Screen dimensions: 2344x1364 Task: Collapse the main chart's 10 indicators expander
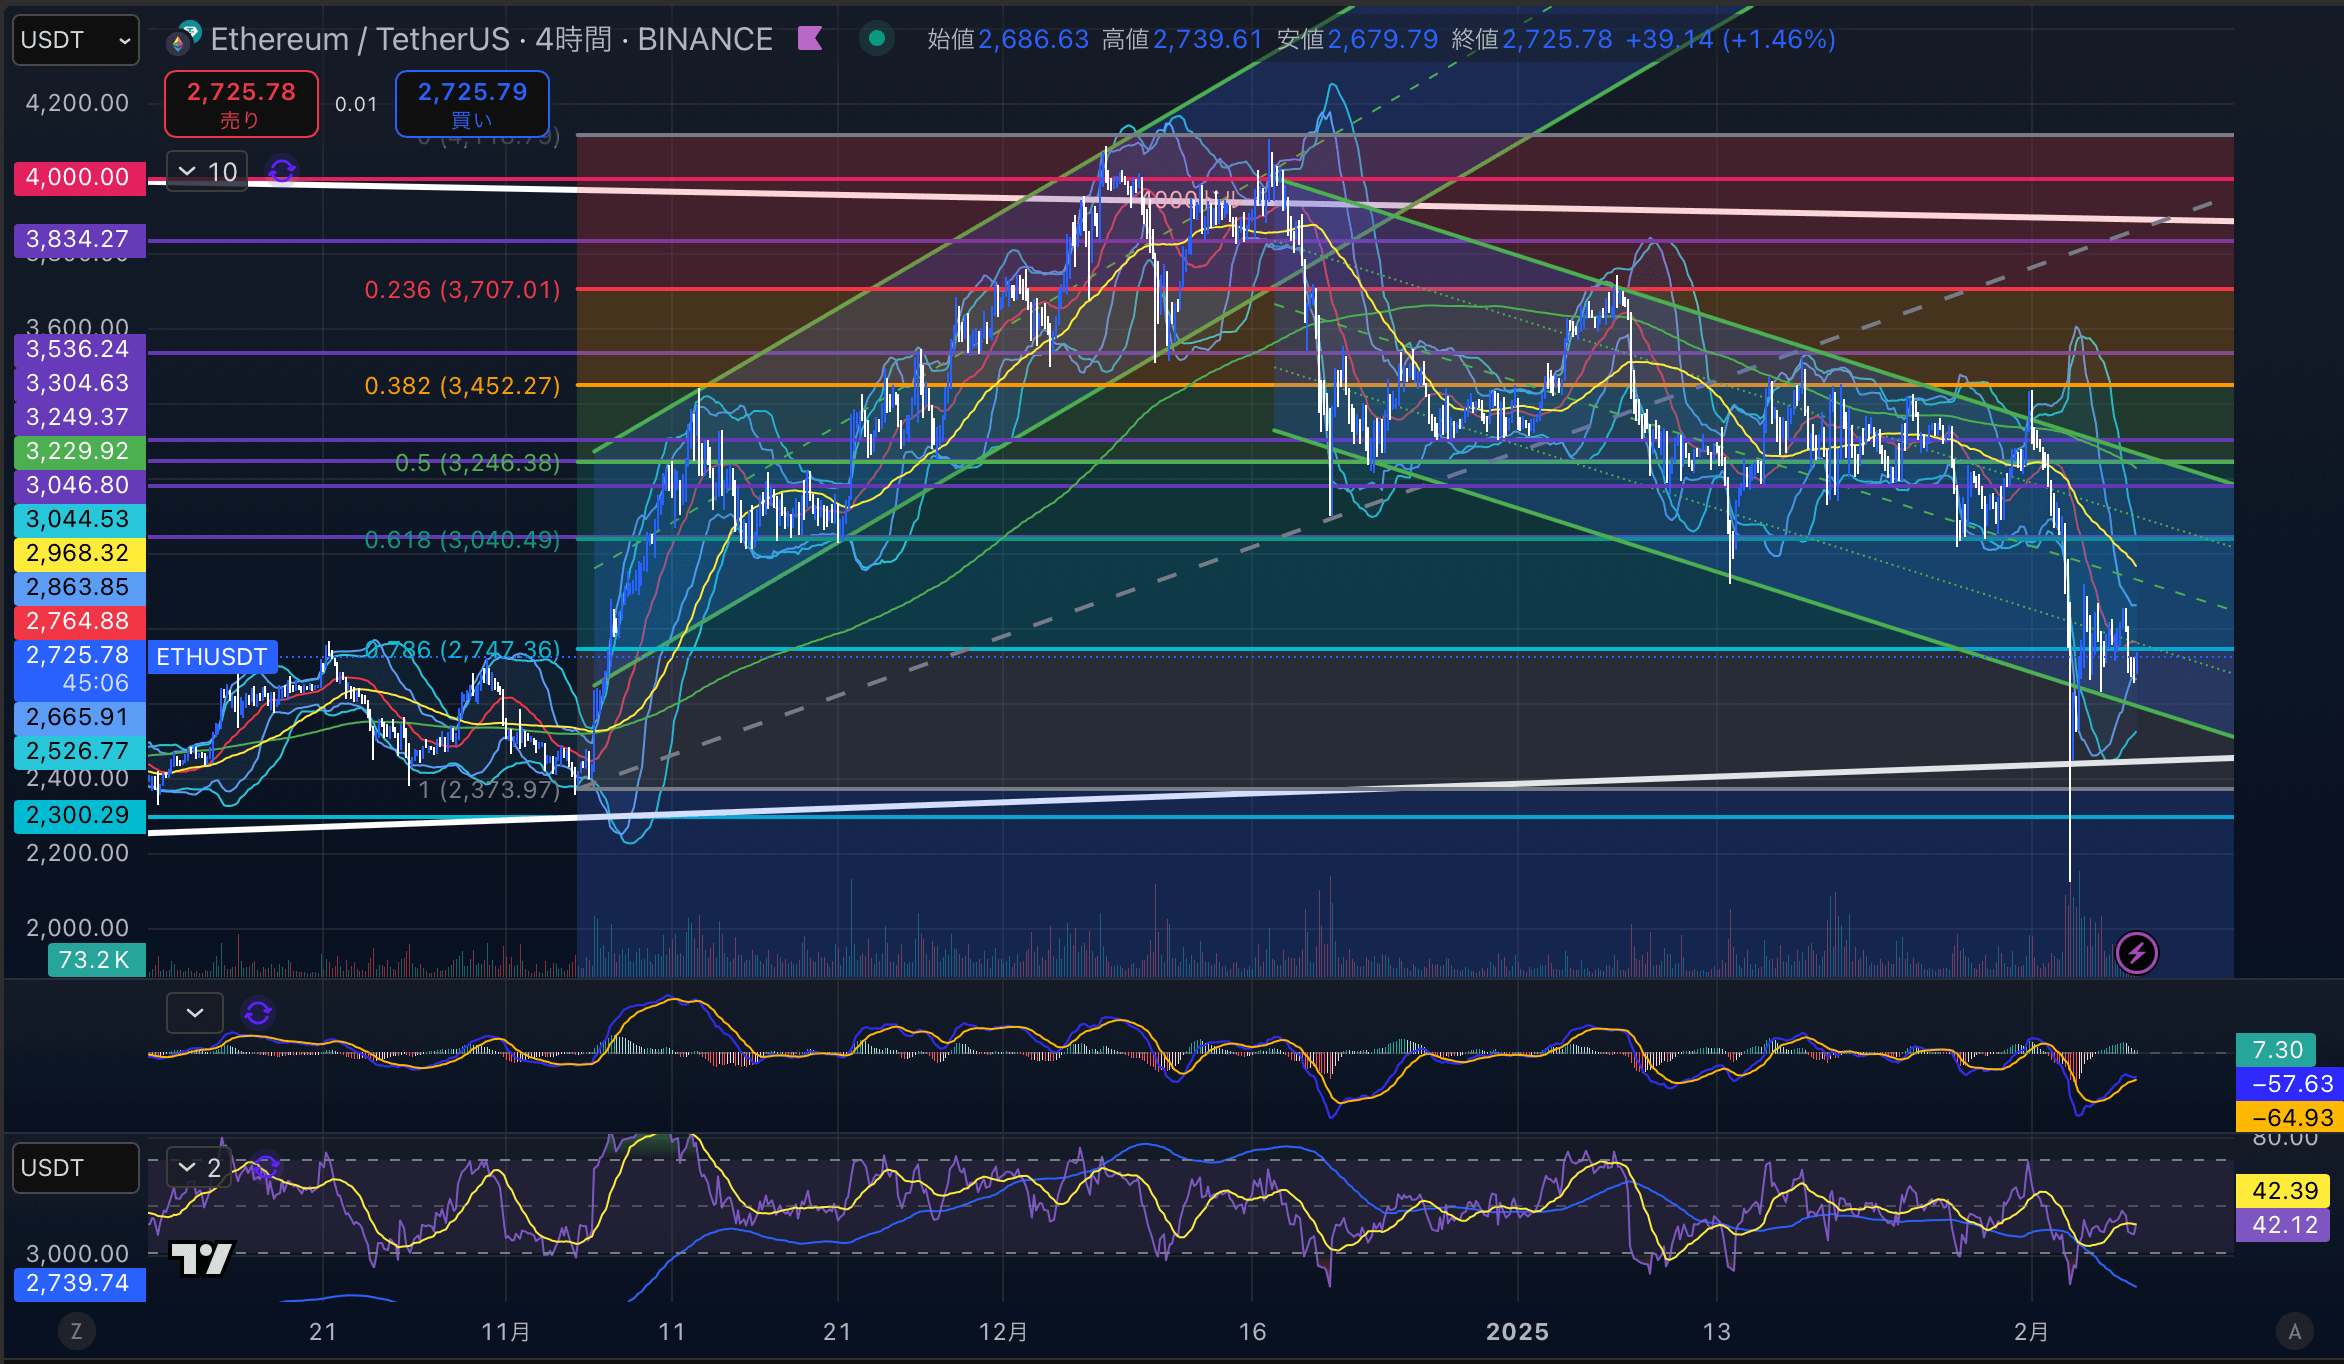(207, 171)
